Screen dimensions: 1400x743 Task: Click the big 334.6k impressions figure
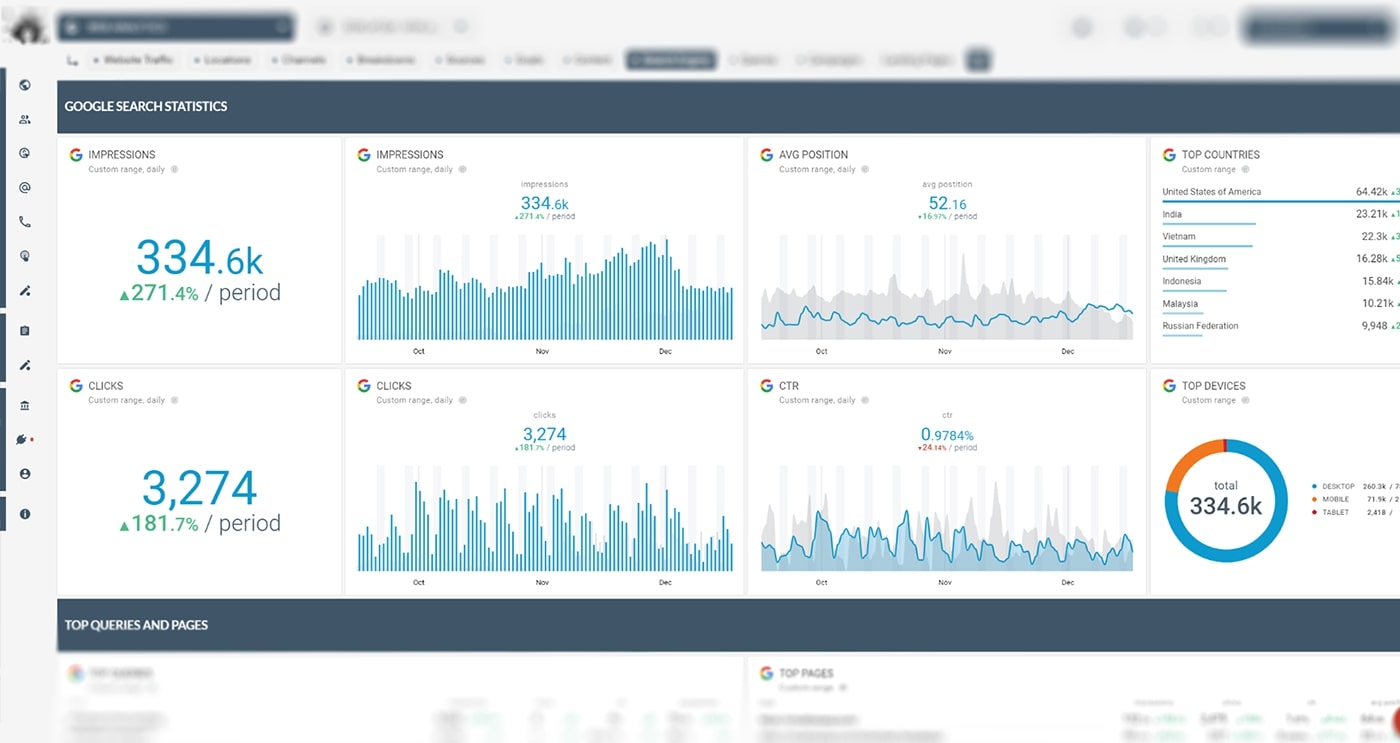click(x=200, y=258)
